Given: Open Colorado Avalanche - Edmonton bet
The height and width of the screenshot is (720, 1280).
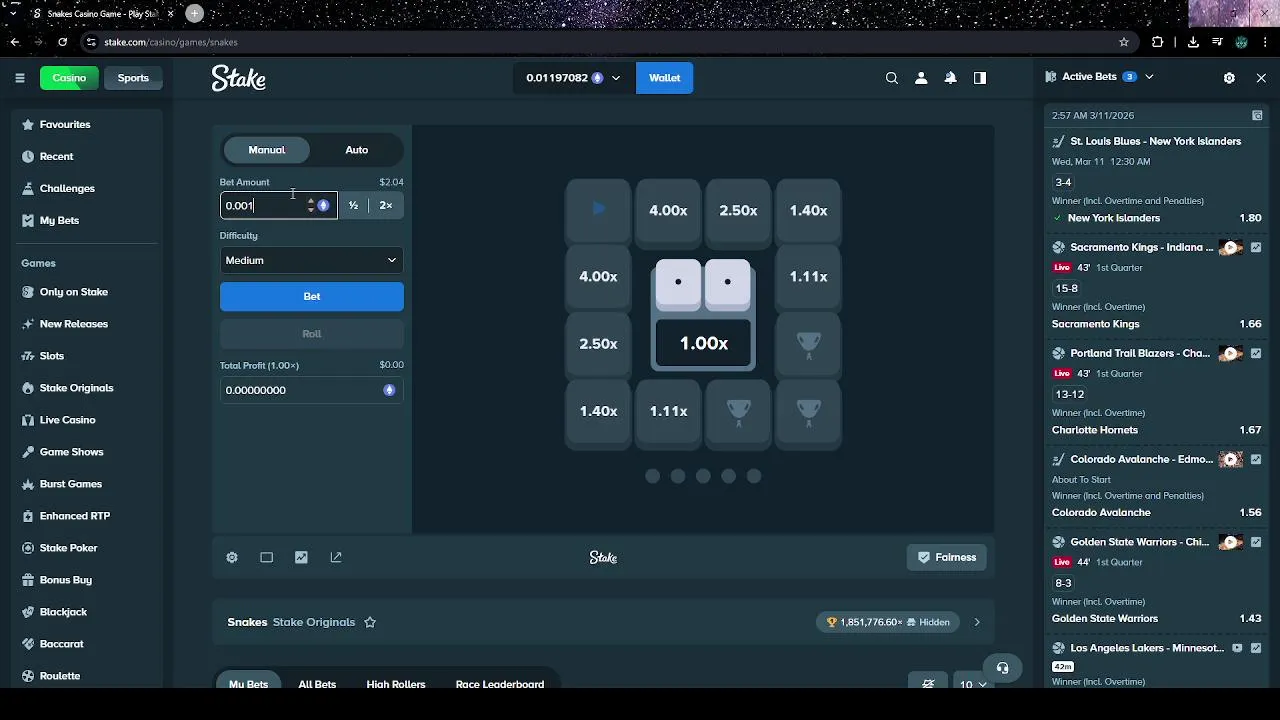Looking at the screenshot, I should (x=1141, y=459).
